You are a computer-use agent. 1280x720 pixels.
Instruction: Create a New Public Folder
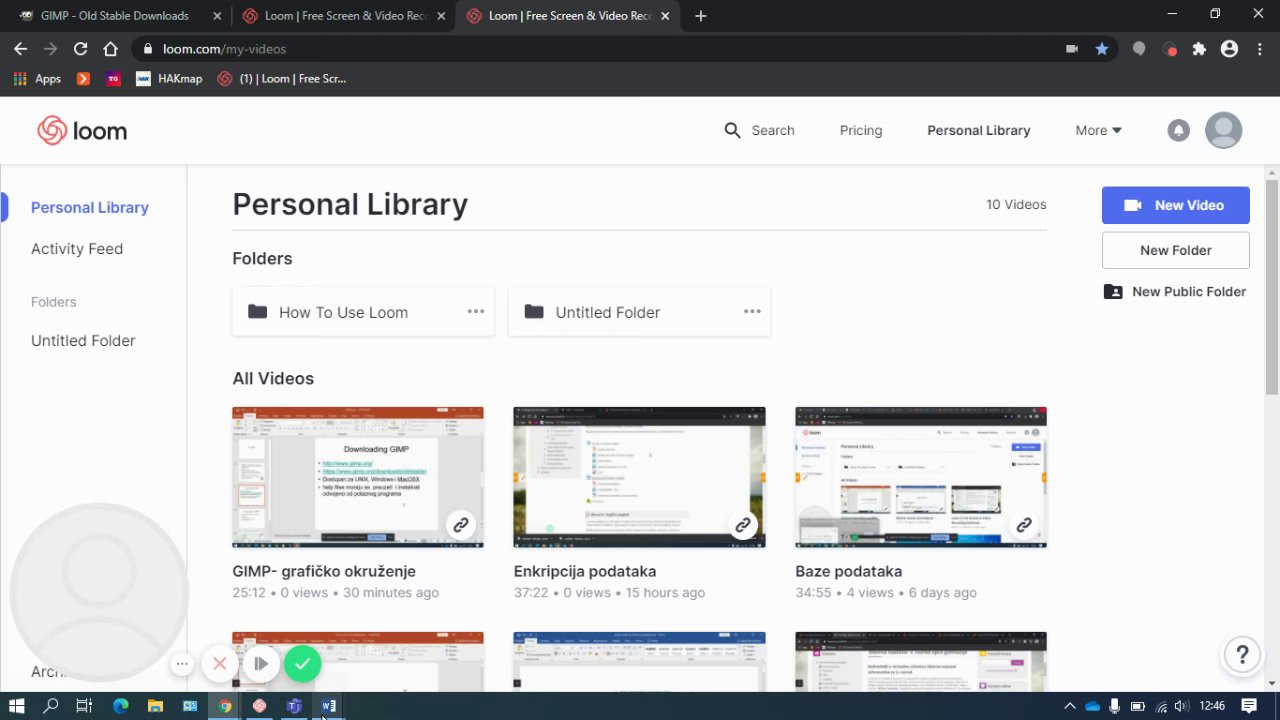[x=1176, y=292]
